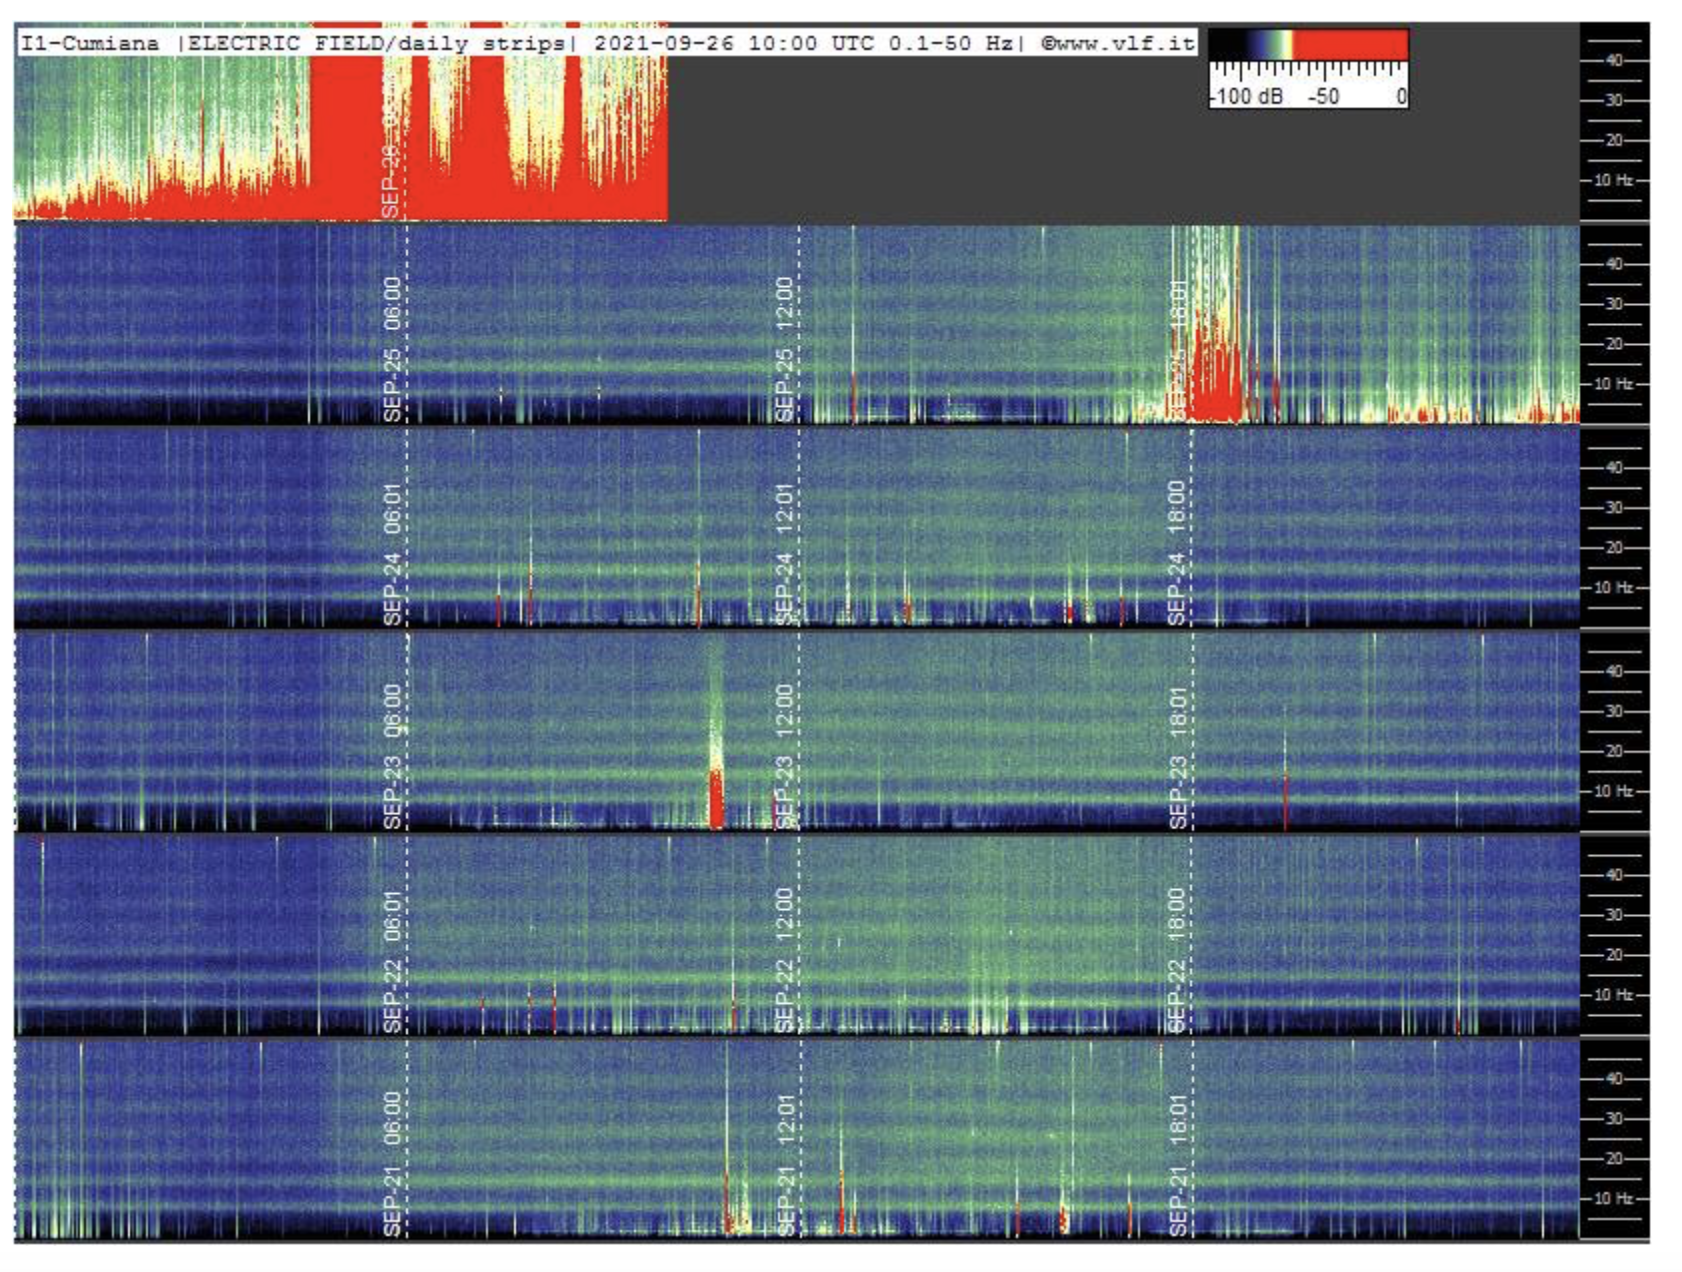The width and height of the screenshot is (1682, 1272).
Task: Click the SEP-21 18:01 time marker
Action: click(x=1177, y=1166)
